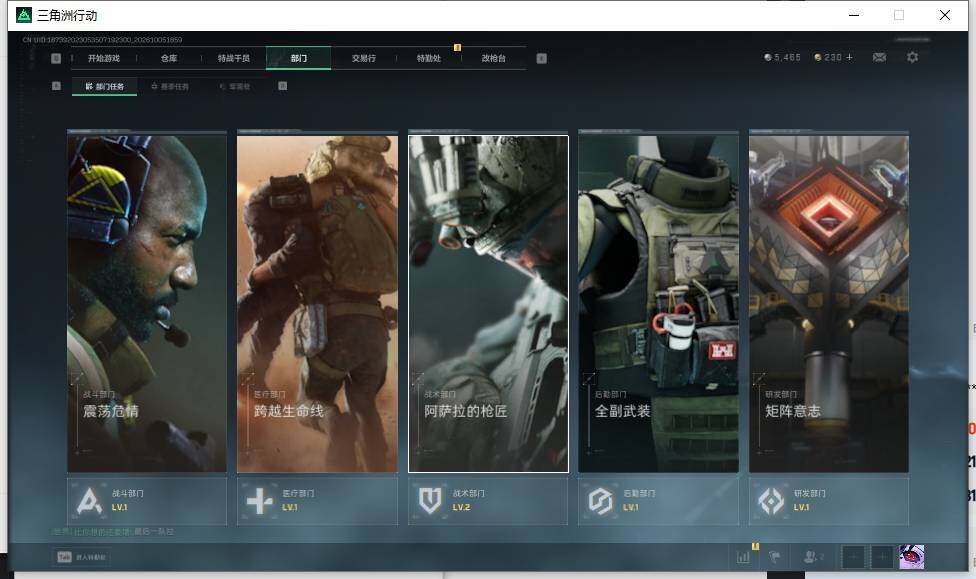Image resolution: width=976 pixels, height=579 pixels.
Task: Click the key-hint icon before 部门任务
Action: click(x=56, y=86)
